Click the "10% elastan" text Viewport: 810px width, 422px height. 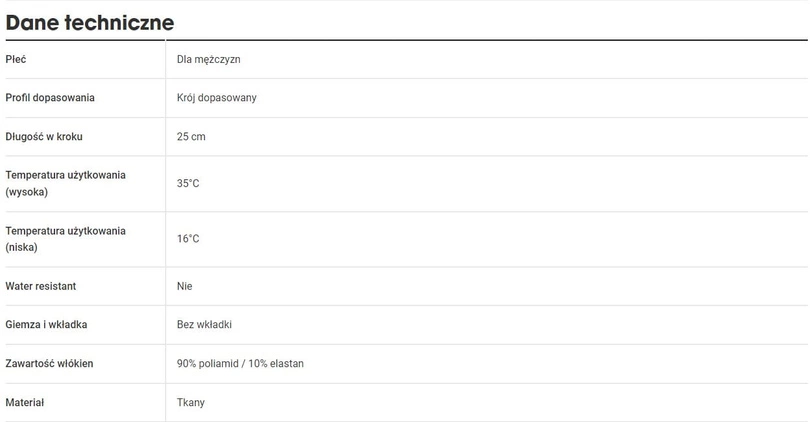coord(276,364)
